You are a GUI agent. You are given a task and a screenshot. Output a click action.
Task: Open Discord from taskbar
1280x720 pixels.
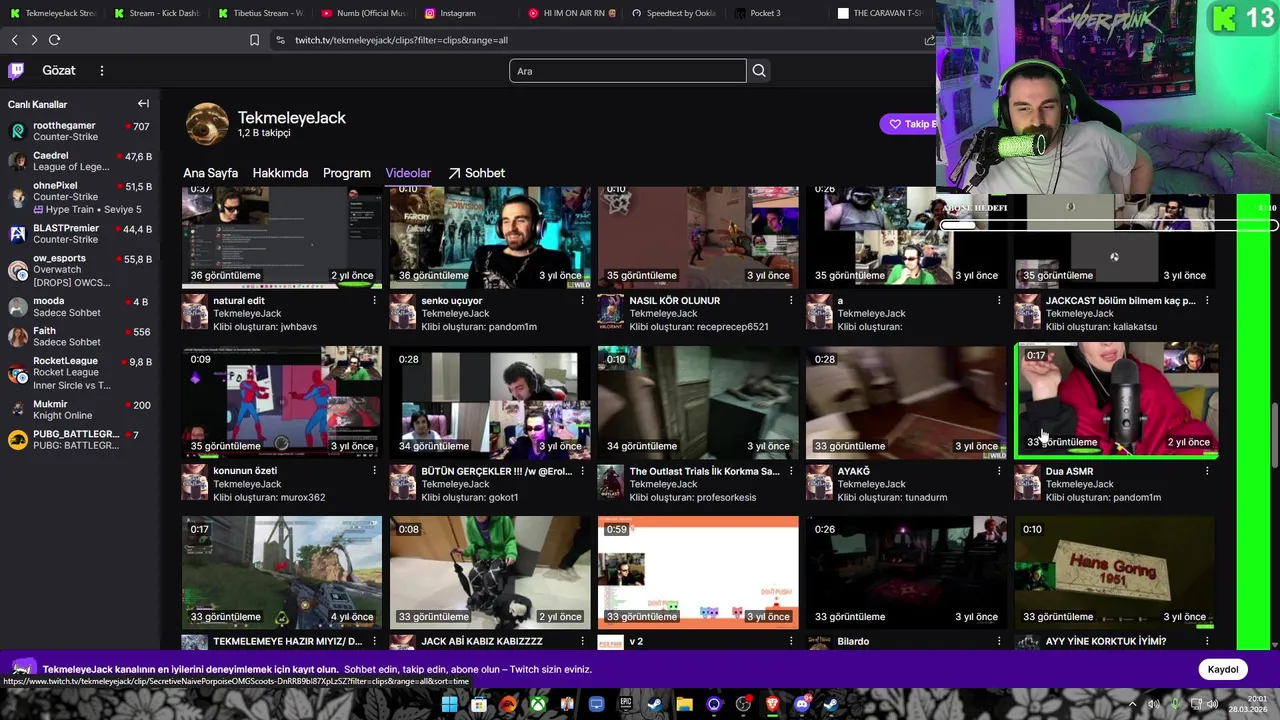(802, 705)
